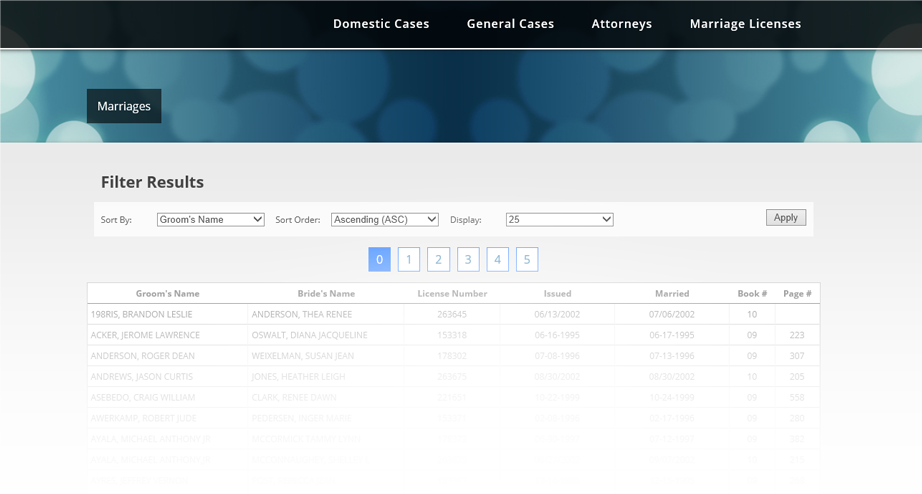Switch to results page 4

point(497,259)
